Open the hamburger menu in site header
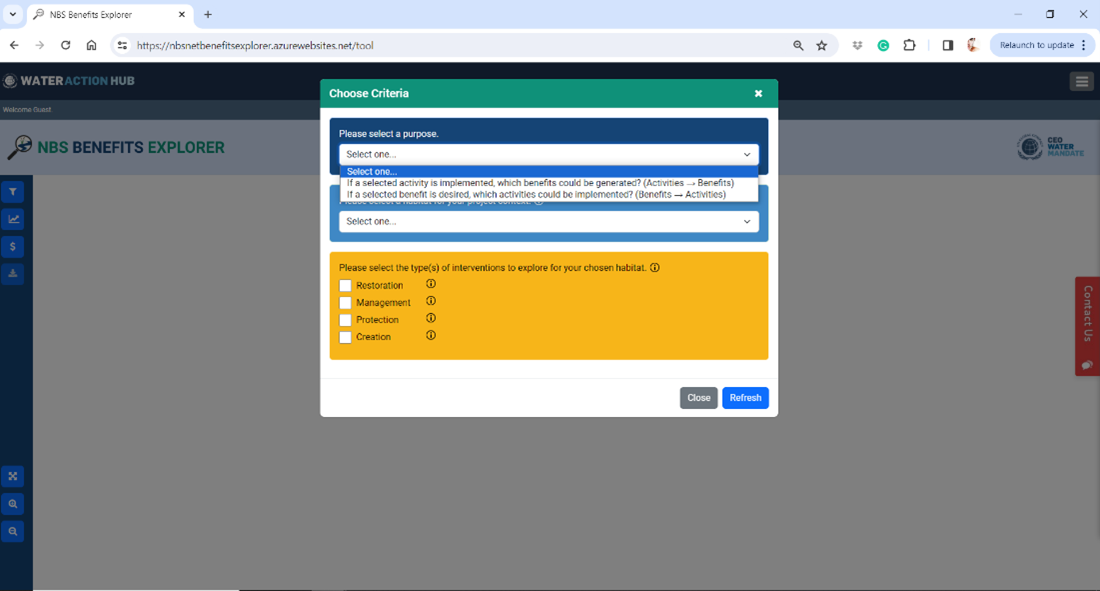The image size is (1100, 591). point(1081,81)
